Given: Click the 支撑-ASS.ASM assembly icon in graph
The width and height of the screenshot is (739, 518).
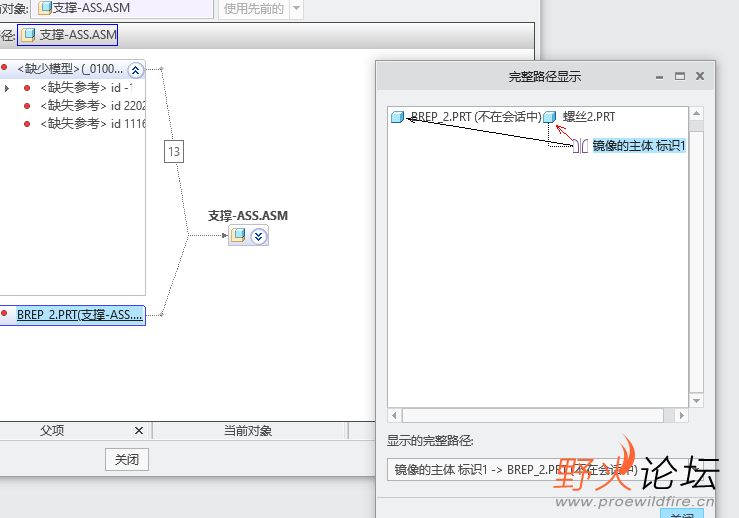Looking at the screenshot, I should (x=238, y=235).
